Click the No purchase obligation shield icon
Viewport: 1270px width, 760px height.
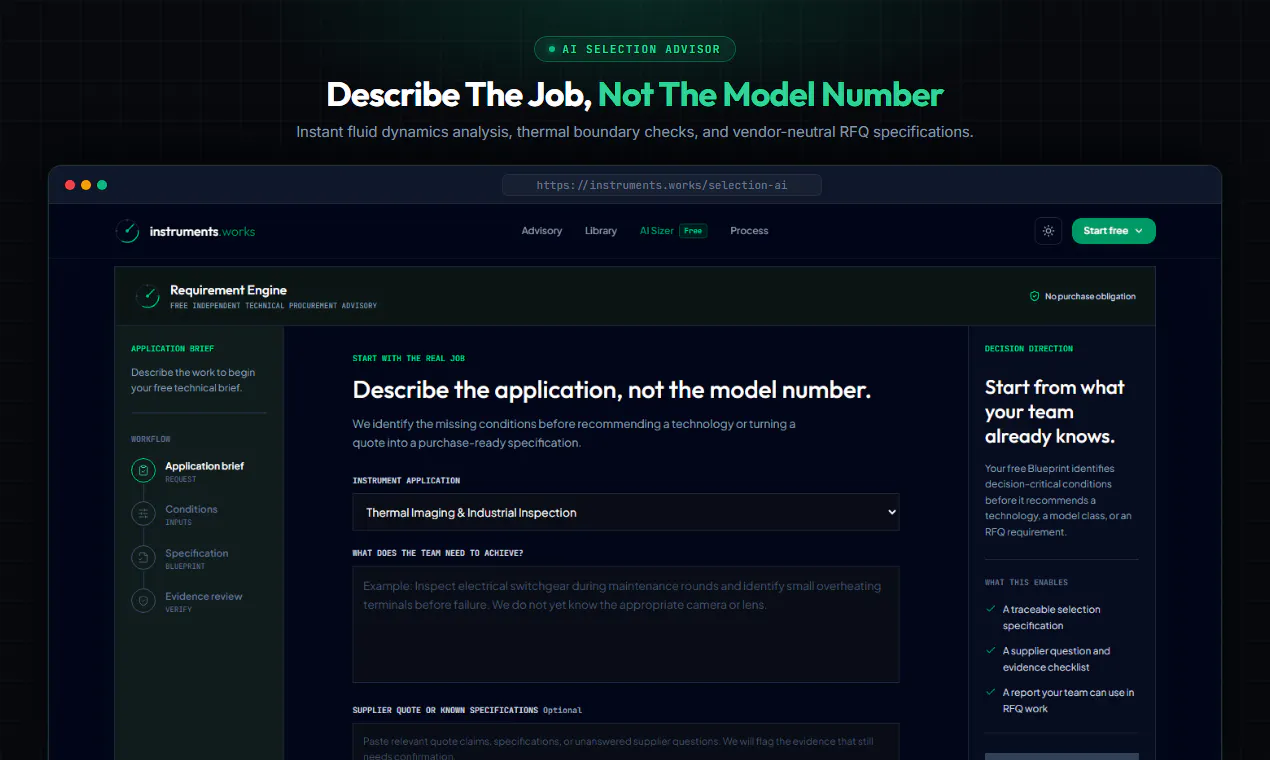[1035, 296]
